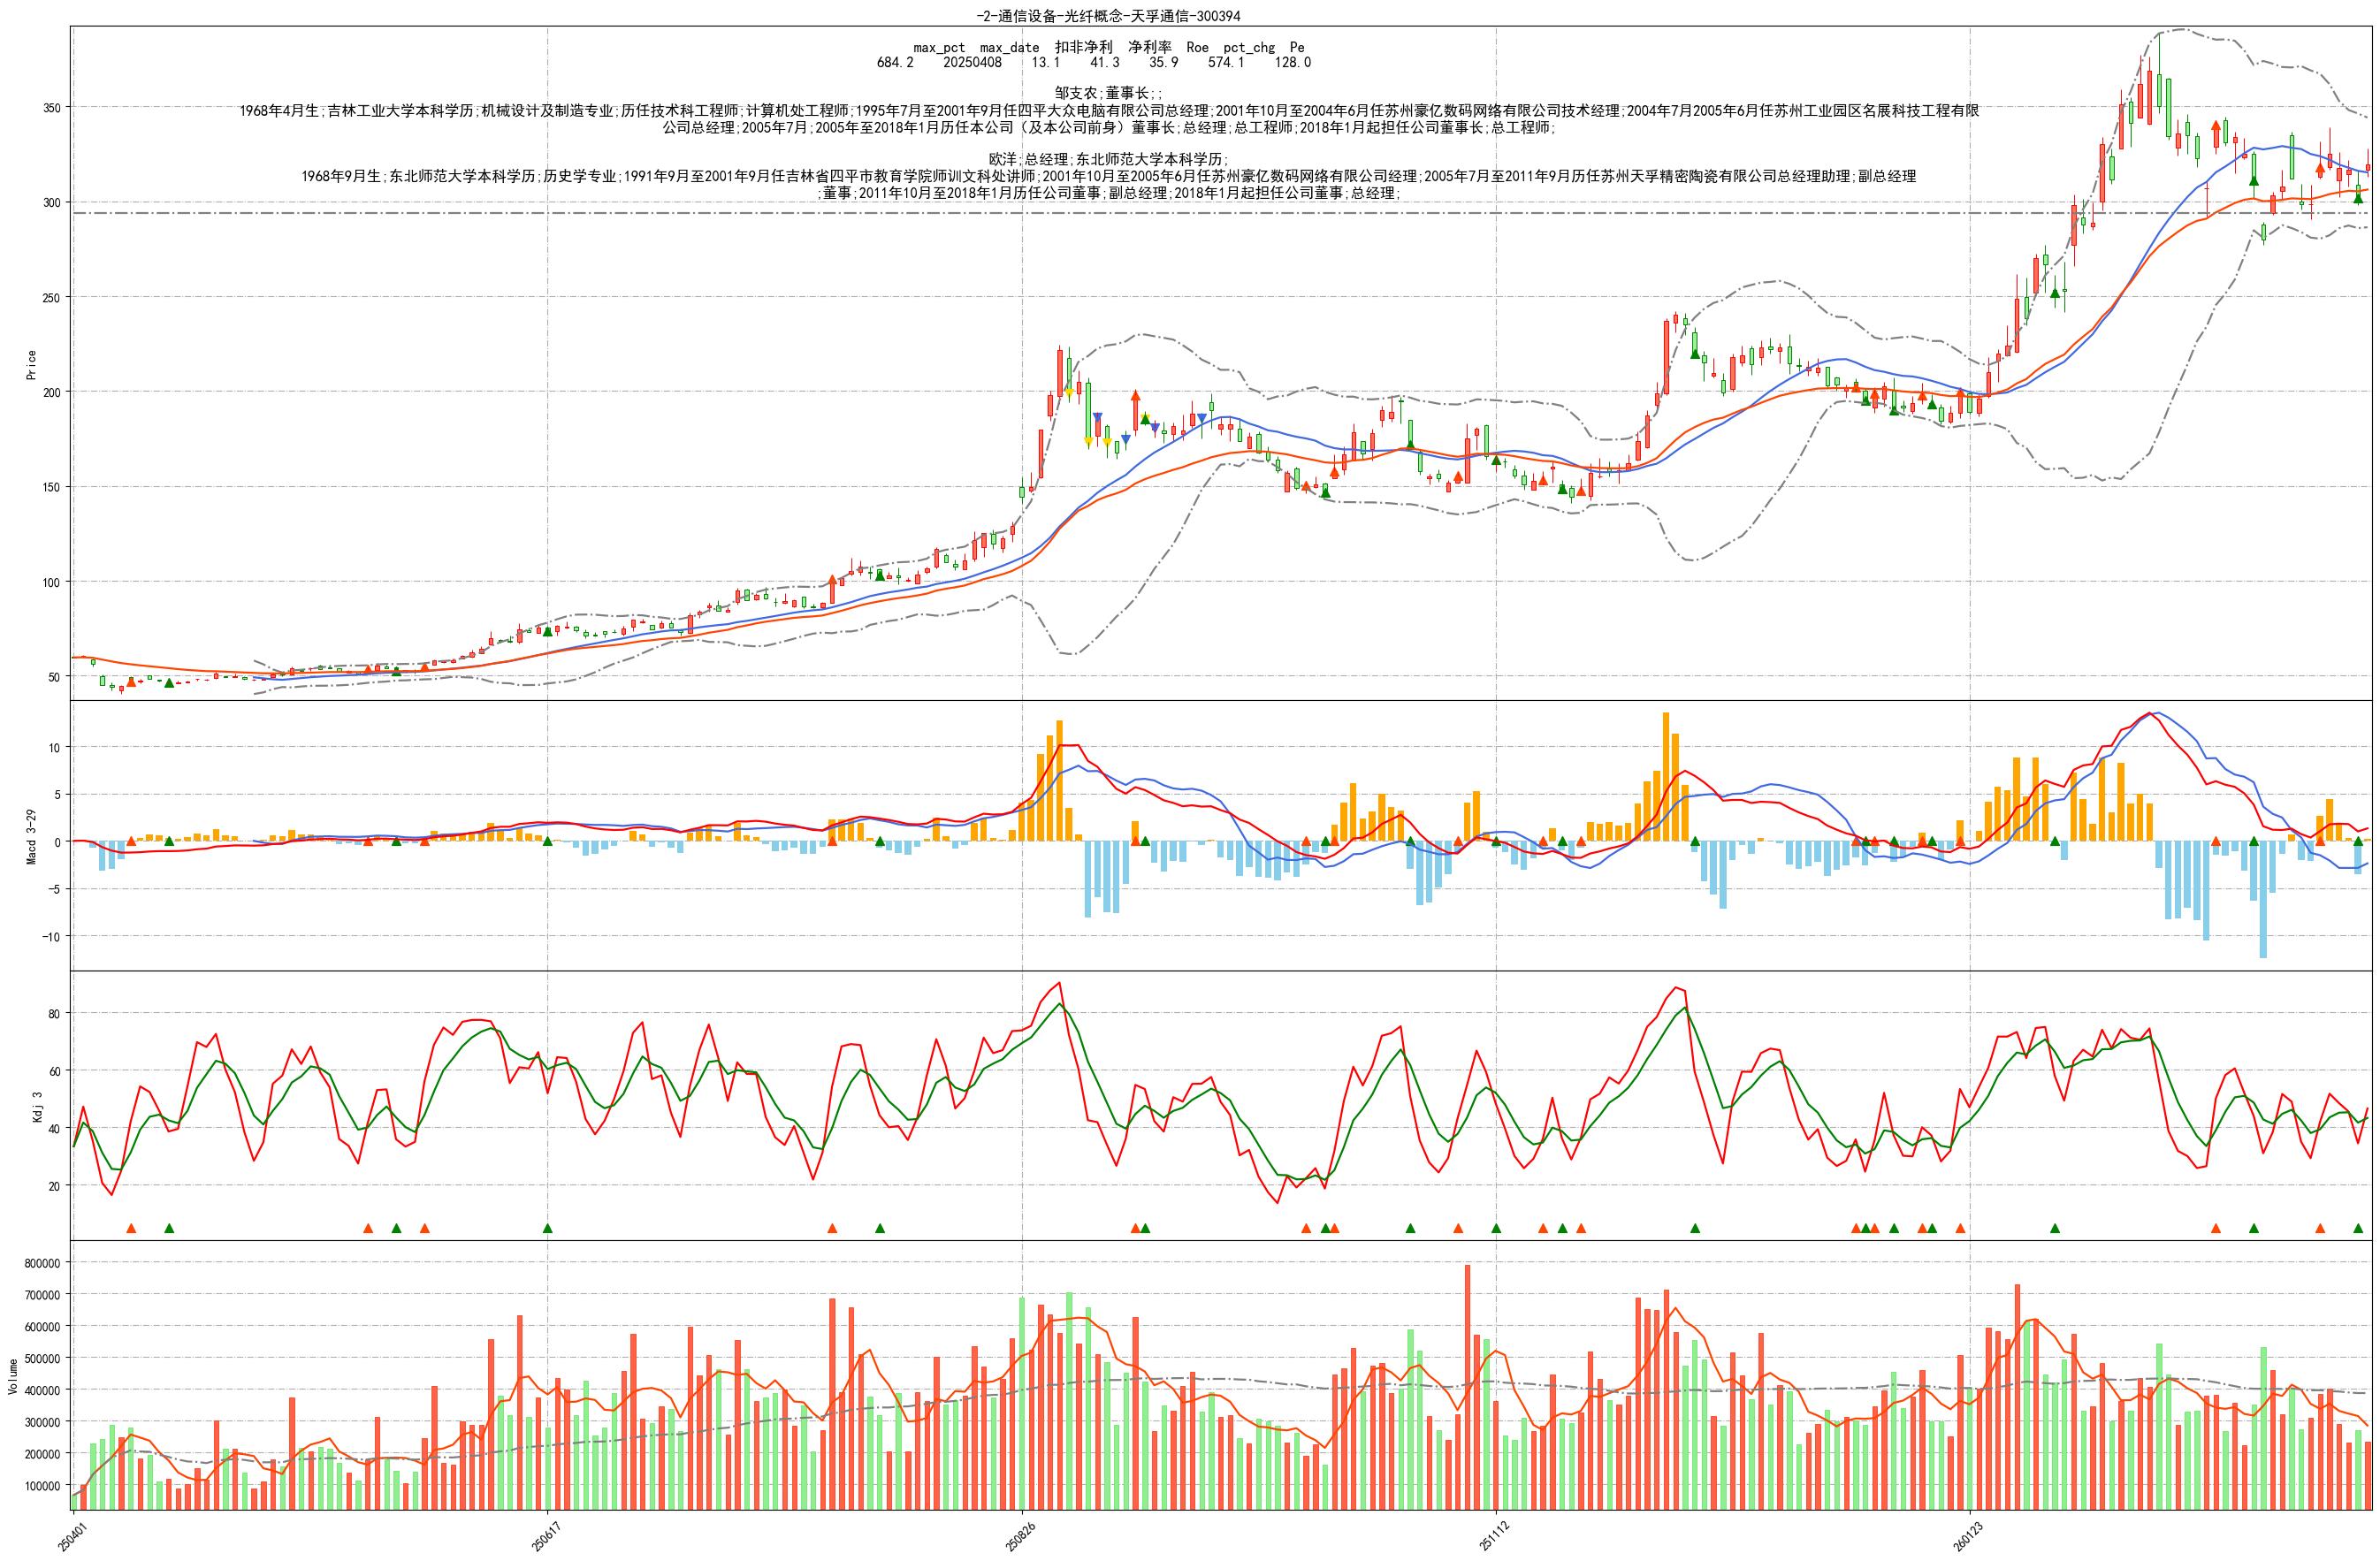Click the Price y-axis label
The width and height of the screenshot is (2380, 1561).
point(31,364)
